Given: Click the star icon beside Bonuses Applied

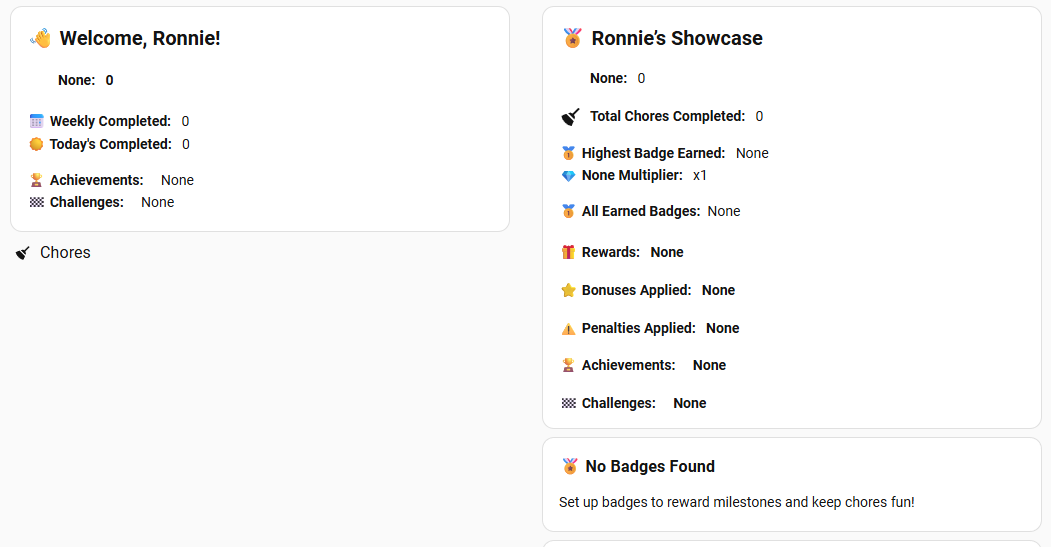Looking at the screenshot, I should pos(568,290).
